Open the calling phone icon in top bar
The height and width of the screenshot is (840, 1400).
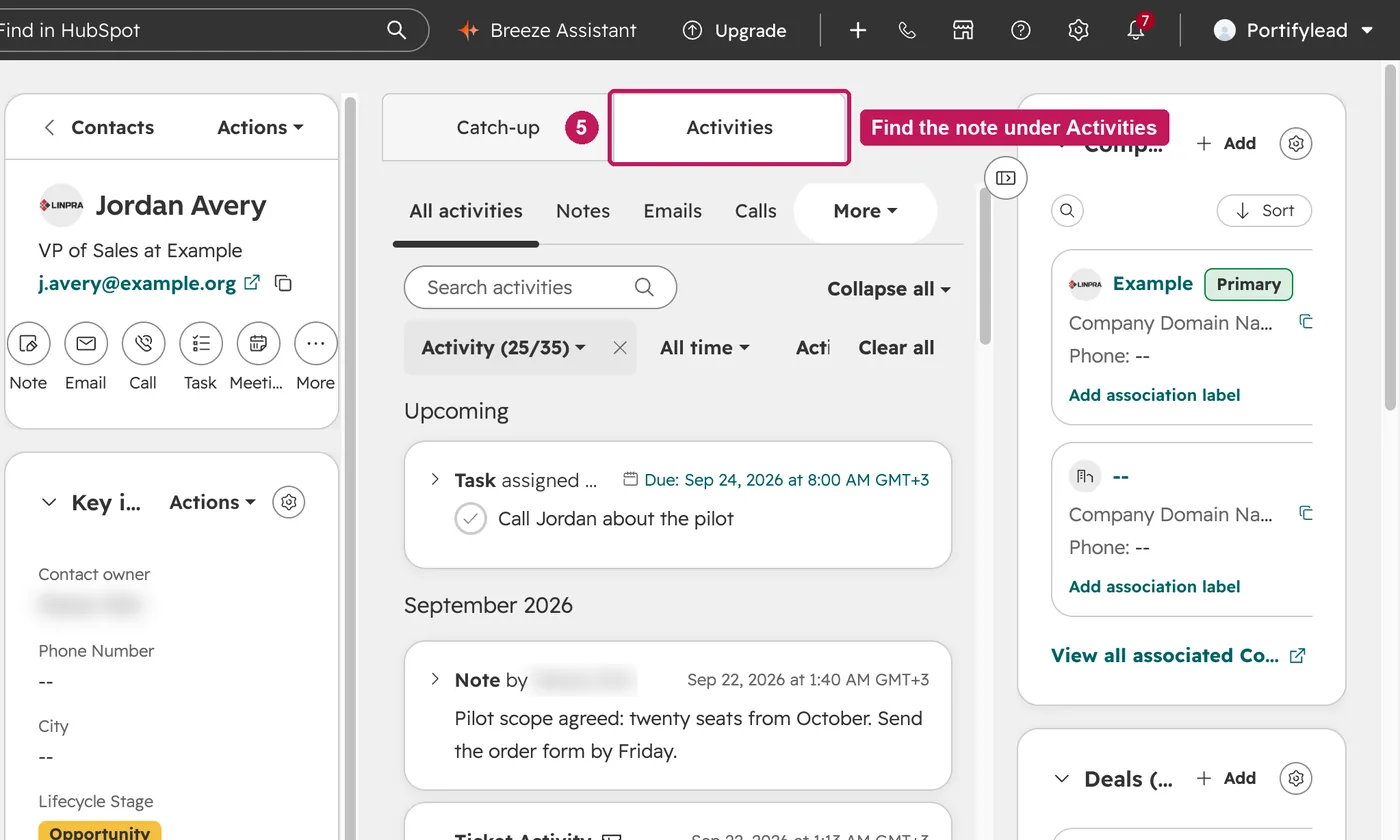pyautogui.click(x=907, y=30)
